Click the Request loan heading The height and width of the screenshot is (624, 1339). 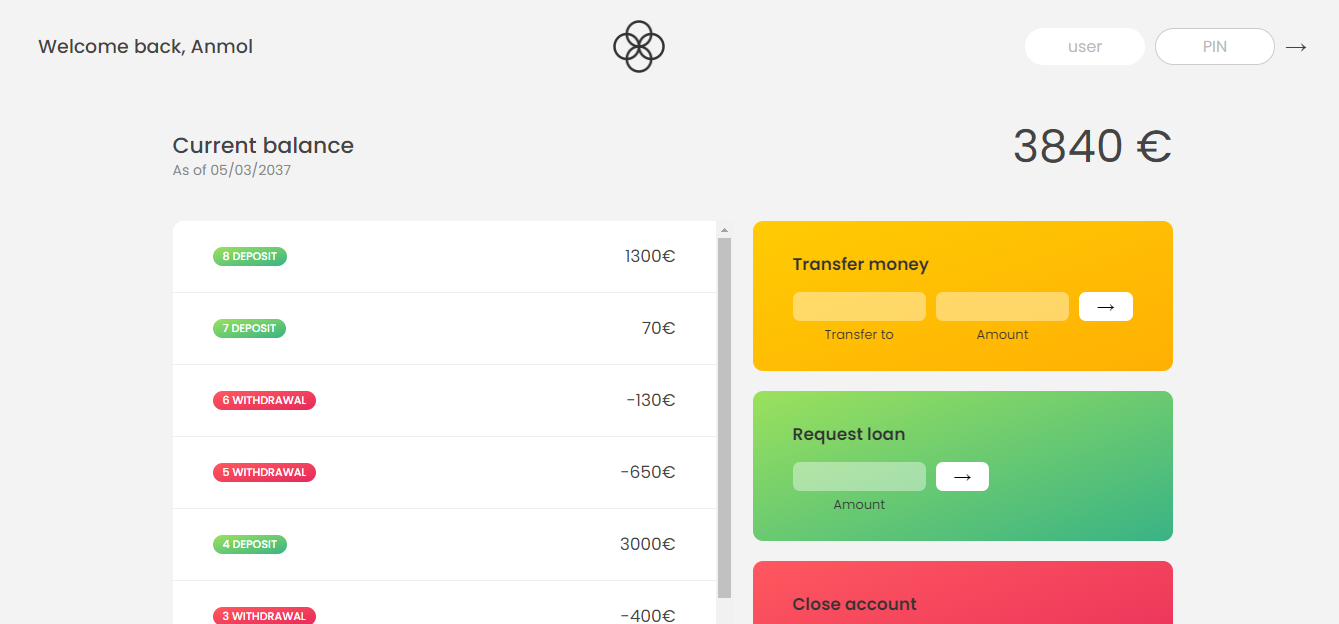(x=848, y=434)
